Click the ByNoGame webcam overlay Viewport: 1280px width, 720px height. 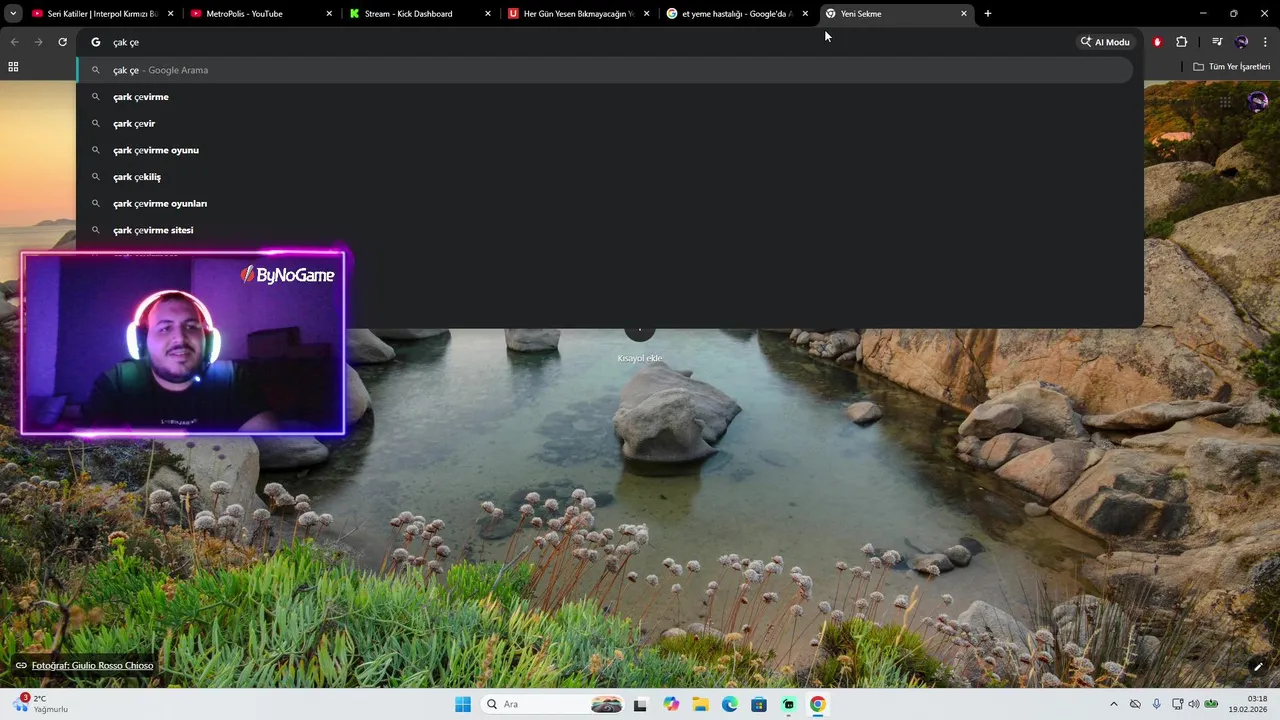[183, 343]
